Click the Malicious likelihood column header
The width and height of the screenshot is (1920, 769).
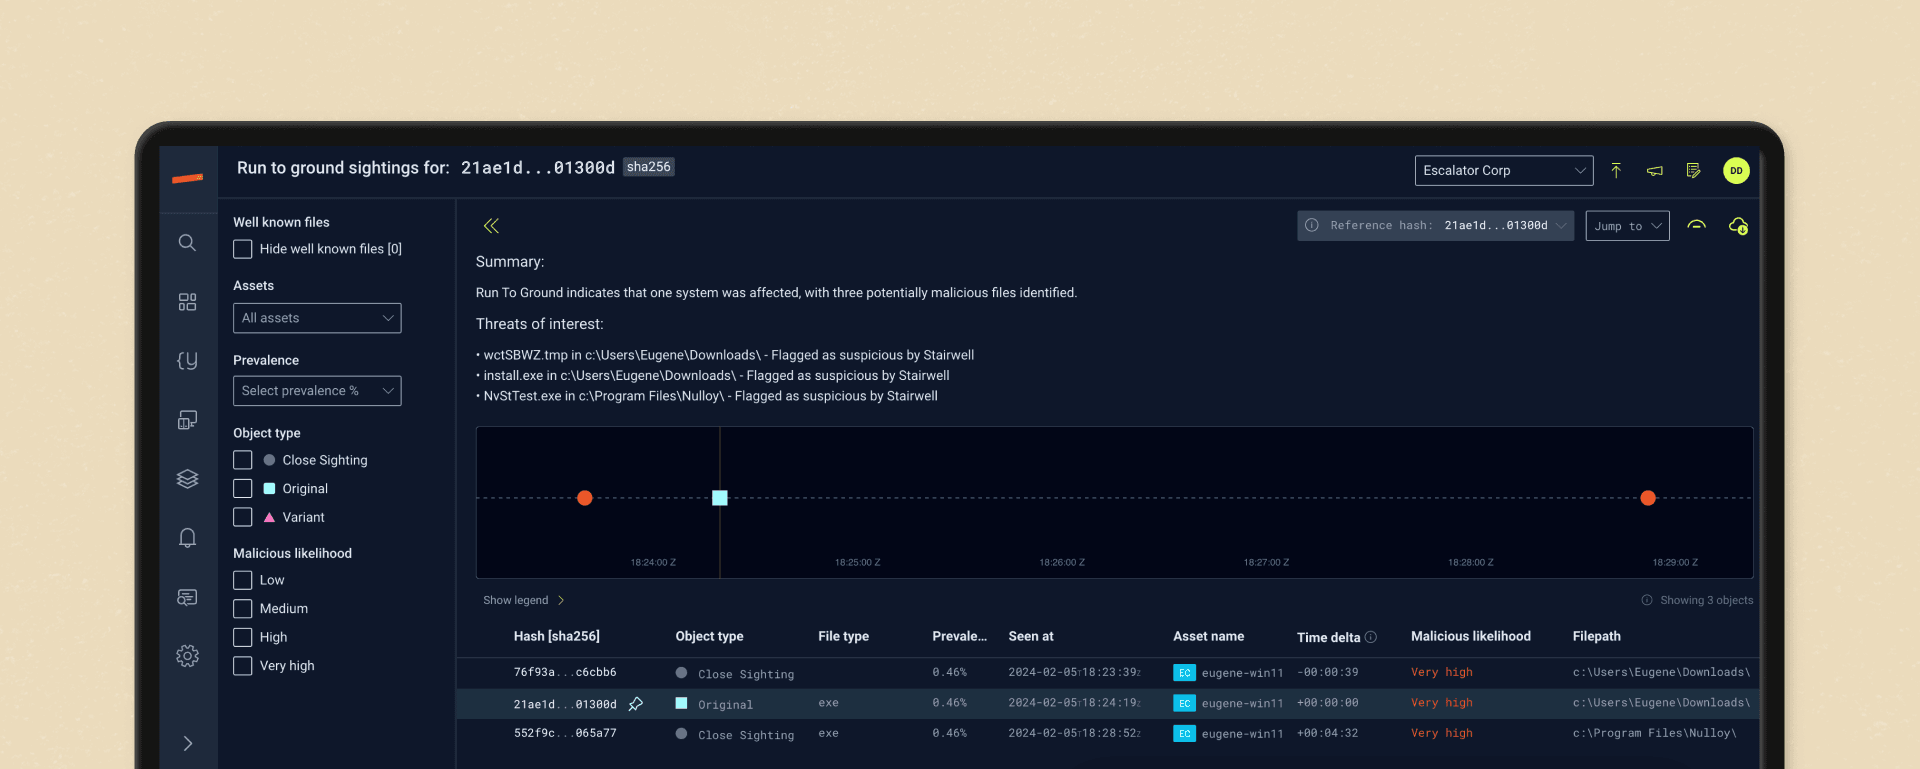(x=1470, y=637)
